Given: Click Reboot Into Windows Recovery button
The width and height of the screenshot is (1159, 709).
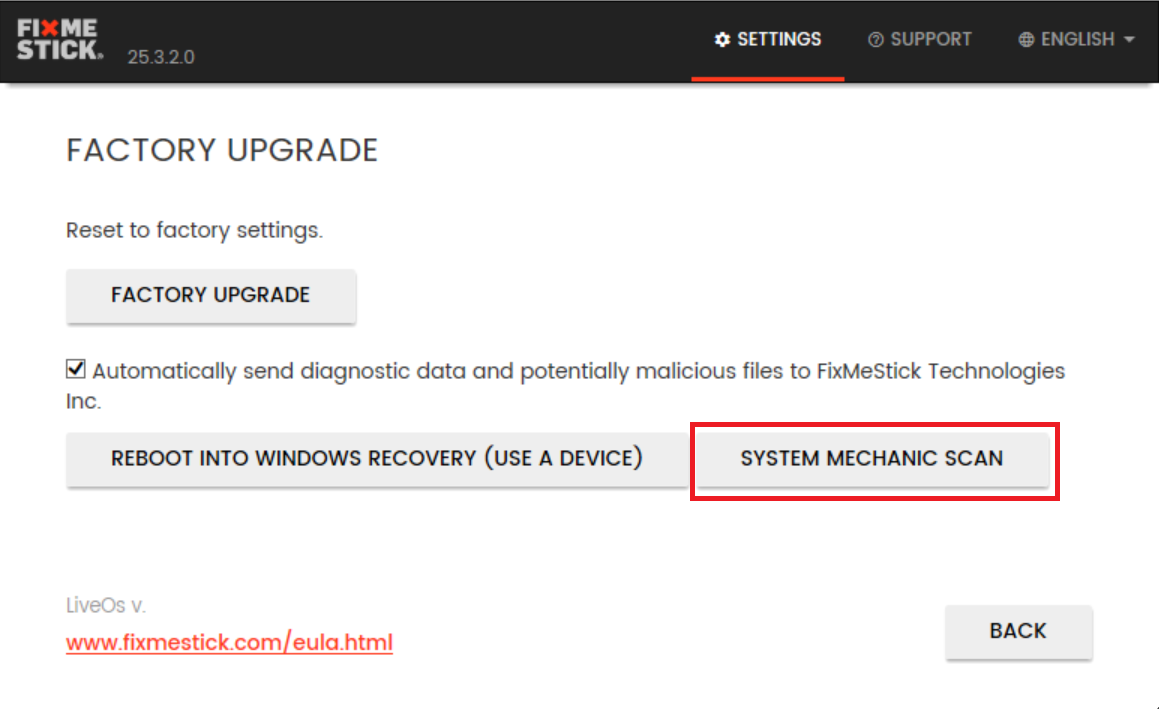Looking at the screenshot, I should (x=376, y=459).
